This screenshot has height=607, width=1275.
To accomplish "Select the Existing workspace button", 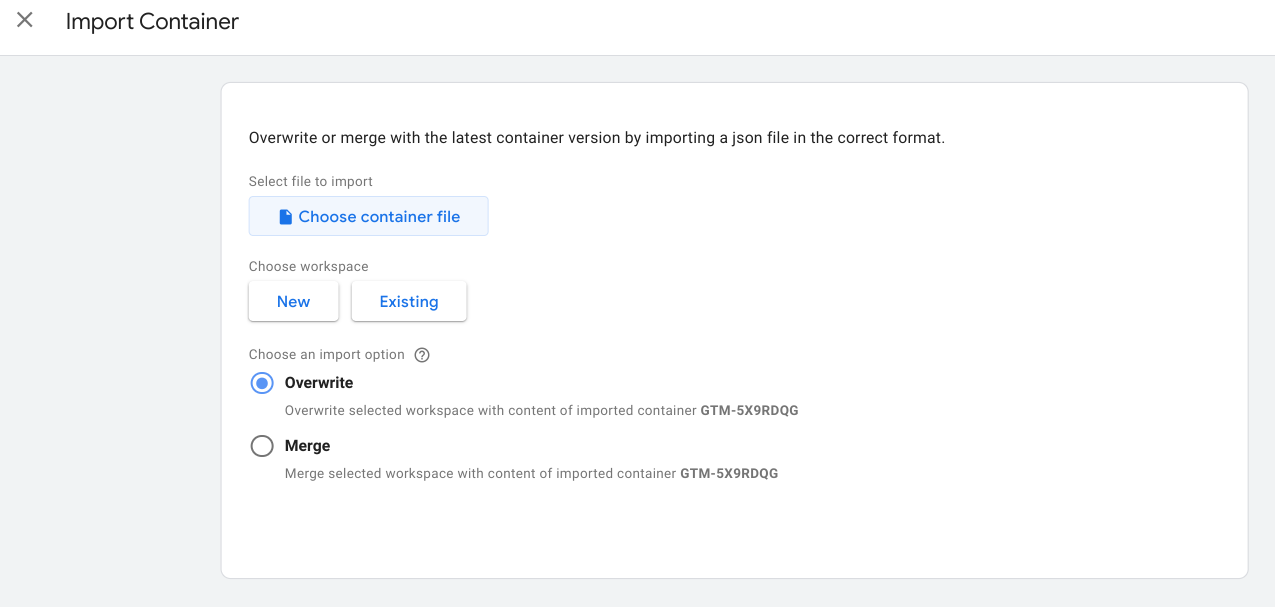I will point(409,302).
